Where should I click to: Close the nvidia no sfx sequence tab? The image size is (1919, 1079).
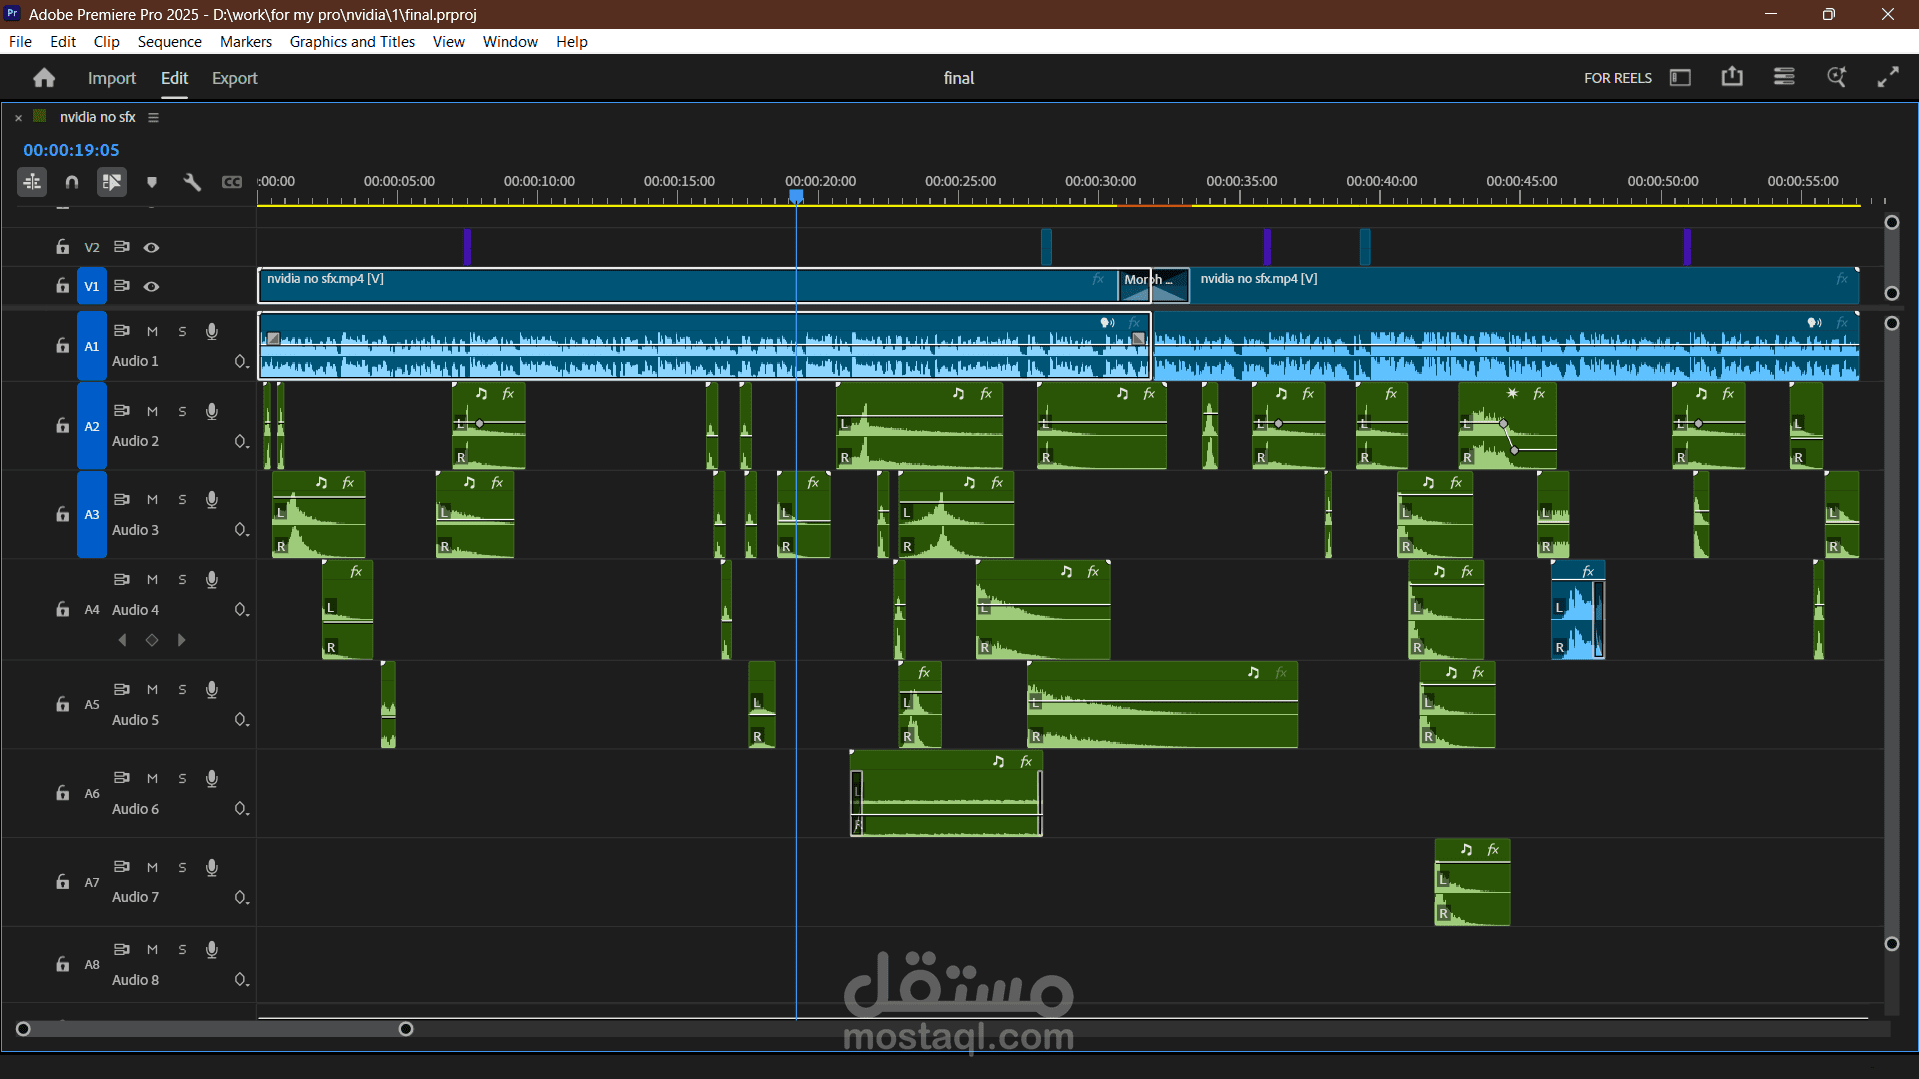tap(18, 118)
